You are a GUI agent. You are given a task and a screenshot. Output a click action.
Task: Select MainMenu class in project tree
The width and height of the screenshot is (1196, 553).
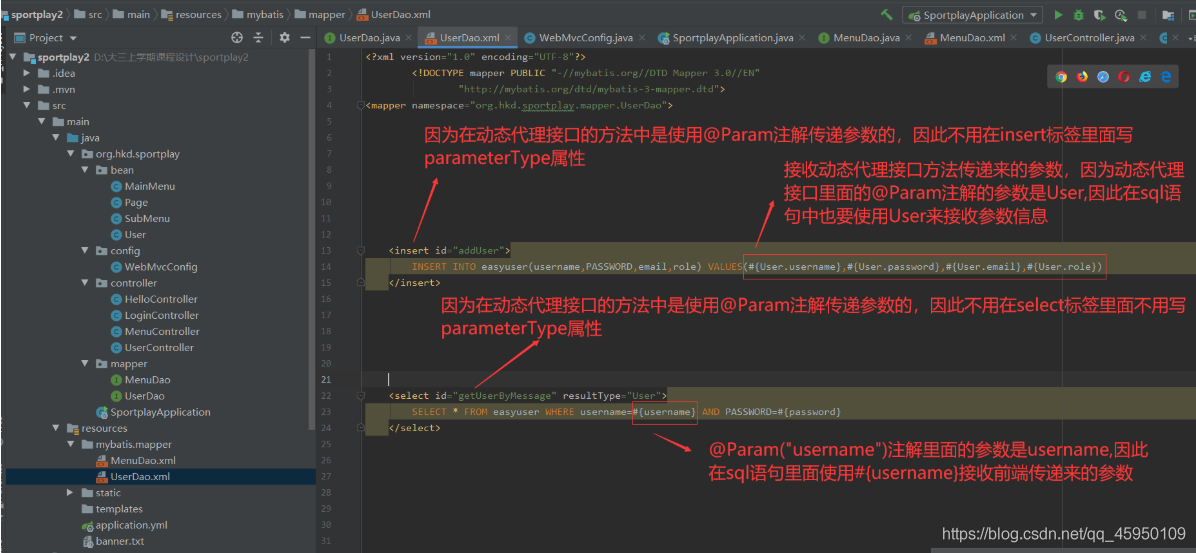[143, 186]
